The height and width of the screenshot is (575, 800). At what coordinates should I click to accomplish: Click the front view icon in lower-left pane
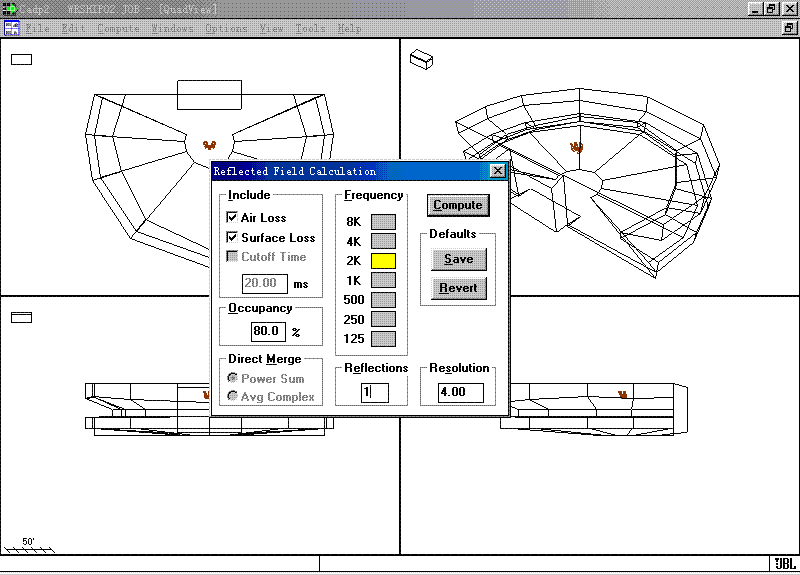click(x=21, y=318)
